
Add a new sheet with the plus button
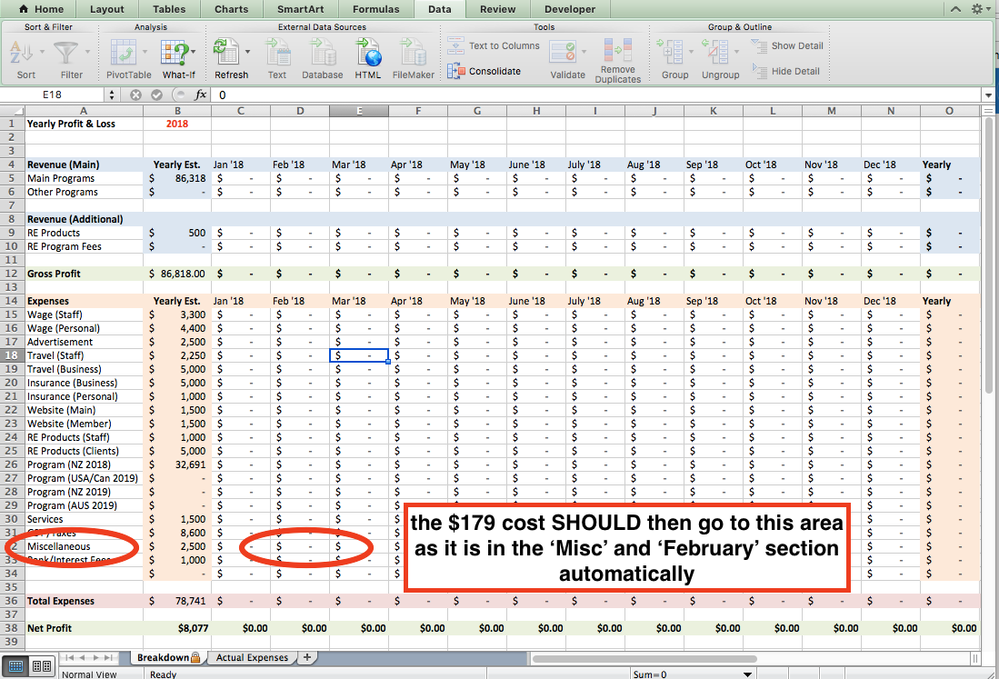point(306,657)
